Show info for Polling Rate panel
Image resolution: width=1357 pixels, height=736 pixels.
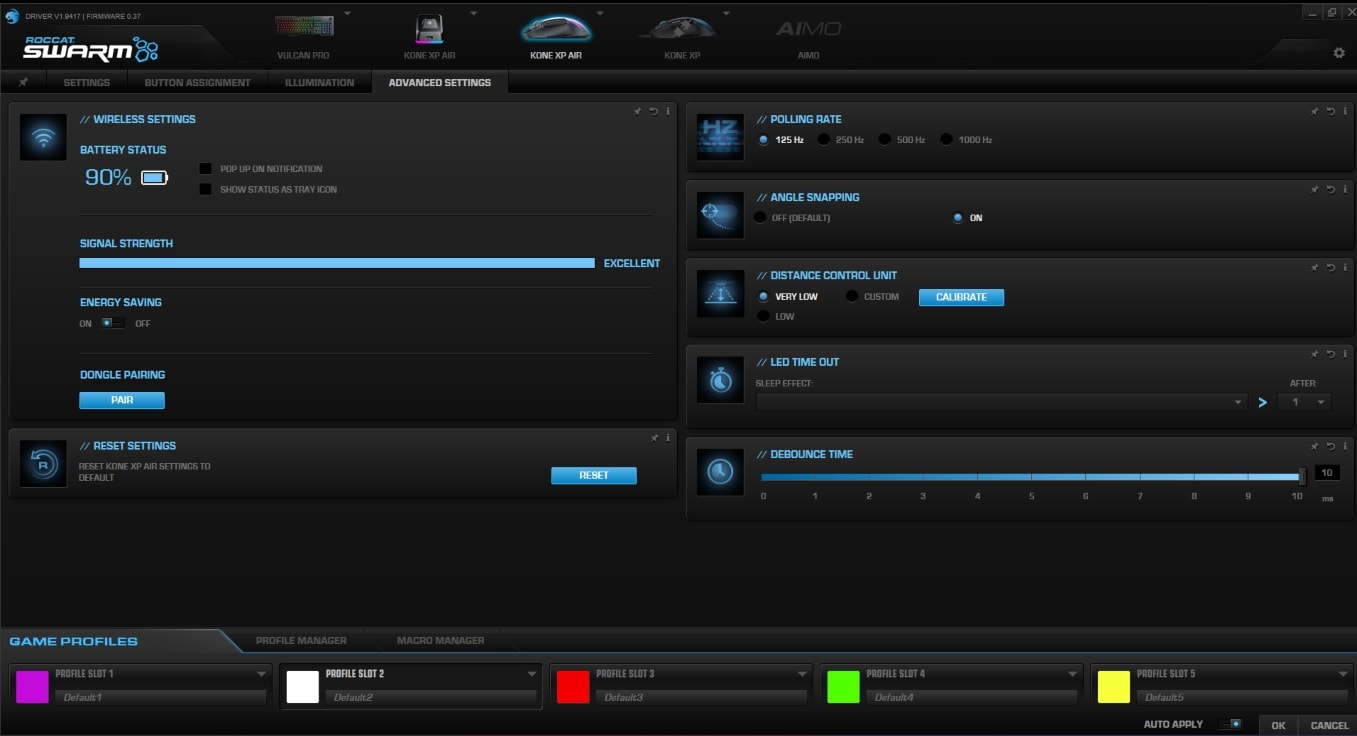point(1344,111)
